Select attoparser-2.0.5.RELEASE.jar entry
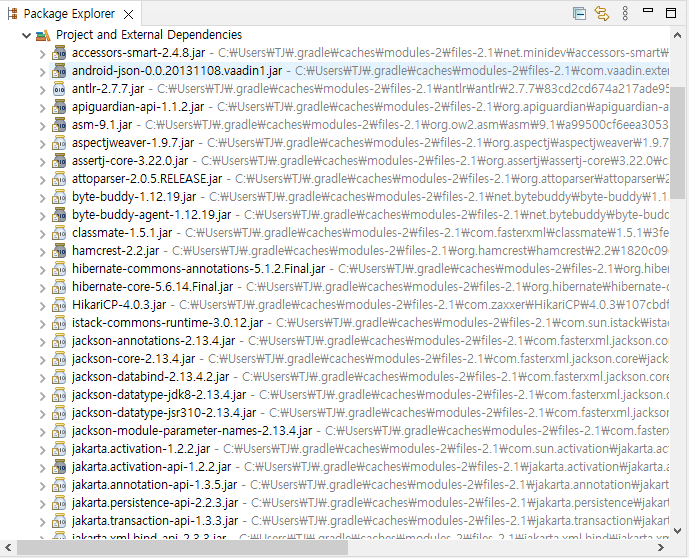This screenshot has width=689, height=558. (359, 179)
